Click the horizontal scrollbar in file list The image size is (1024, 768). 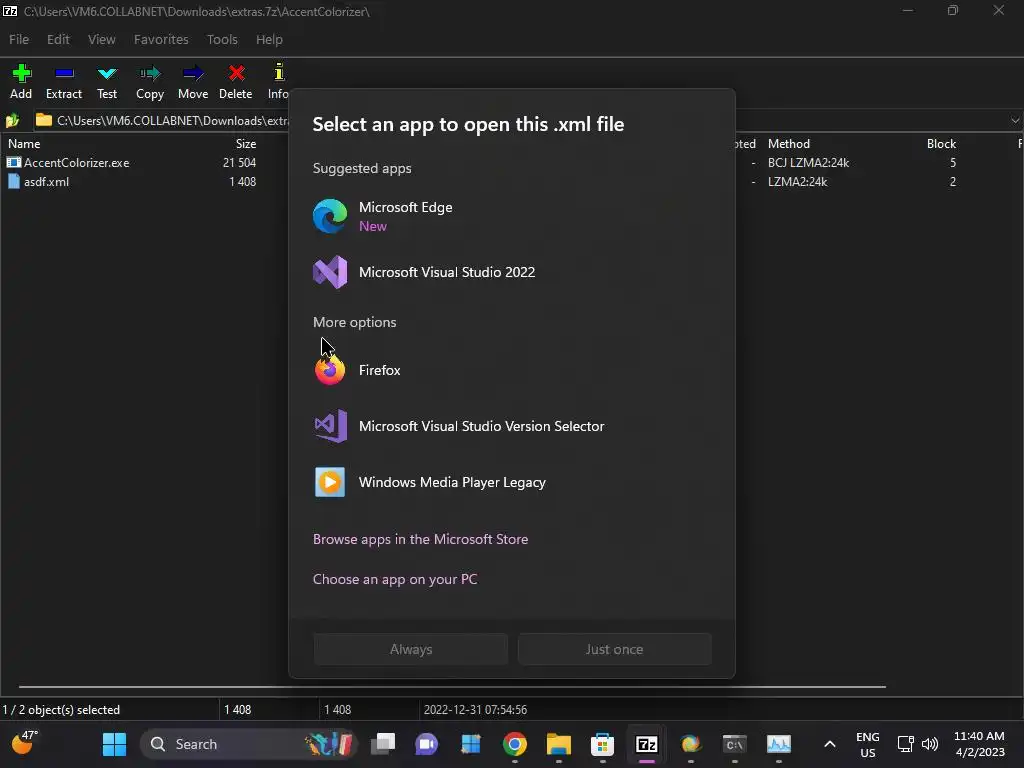tap(452, 686)
